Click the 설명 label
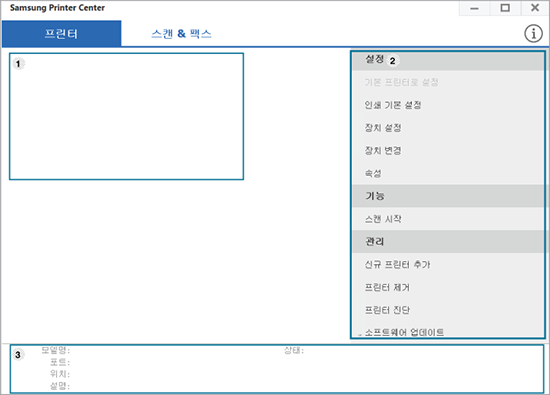 (60, 386)
